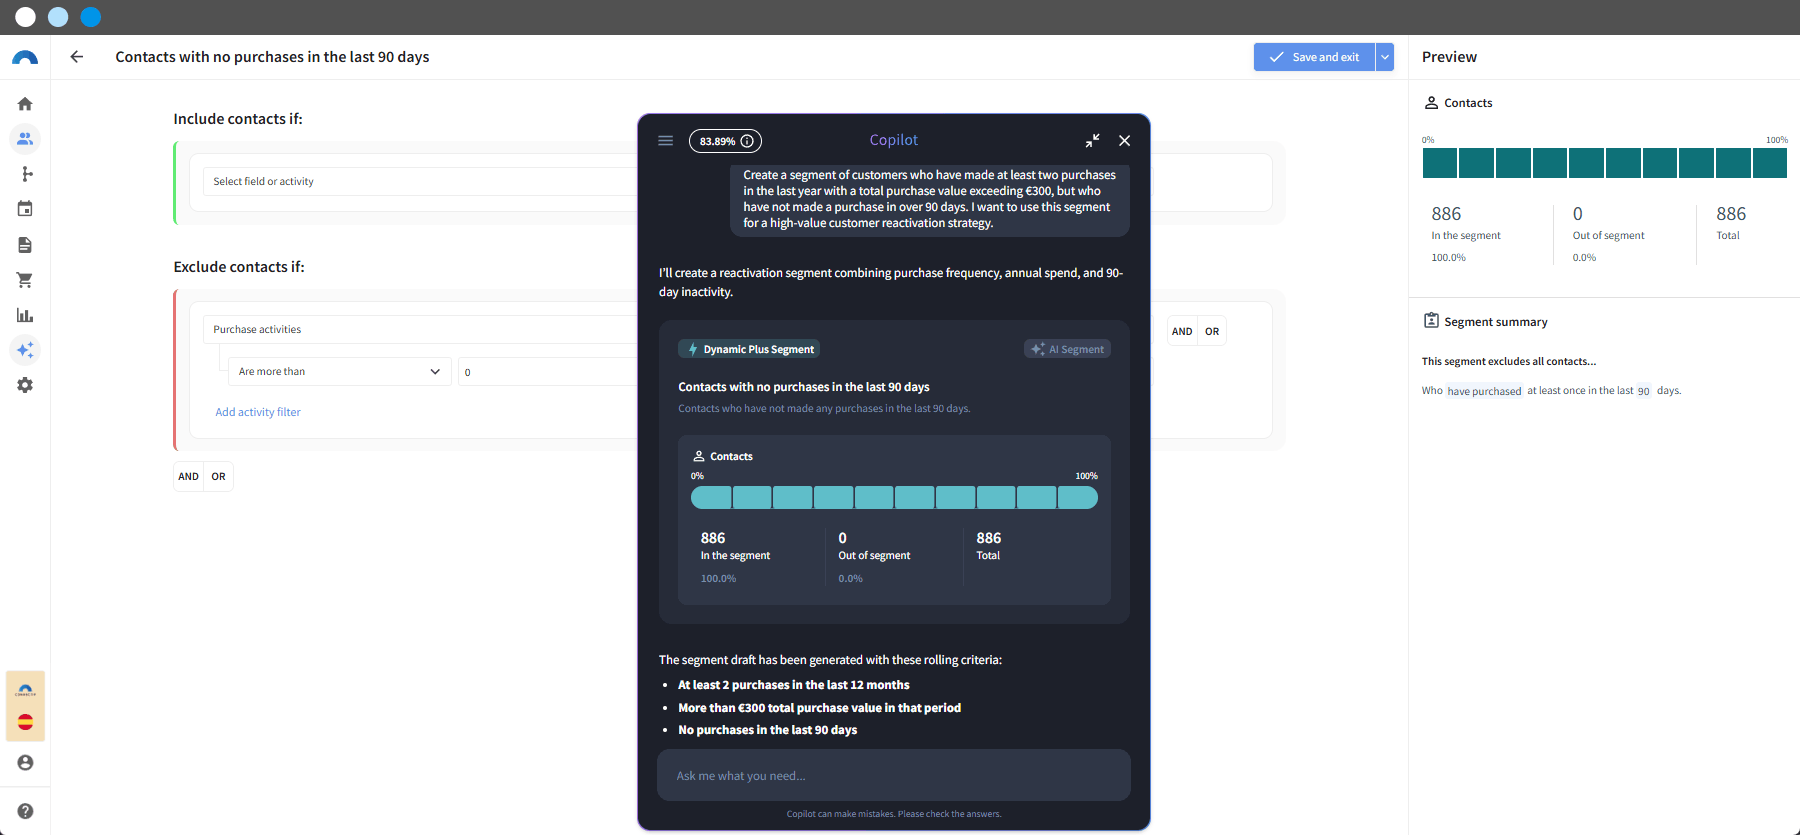Open the Help question mark icon

pos(25,811)
